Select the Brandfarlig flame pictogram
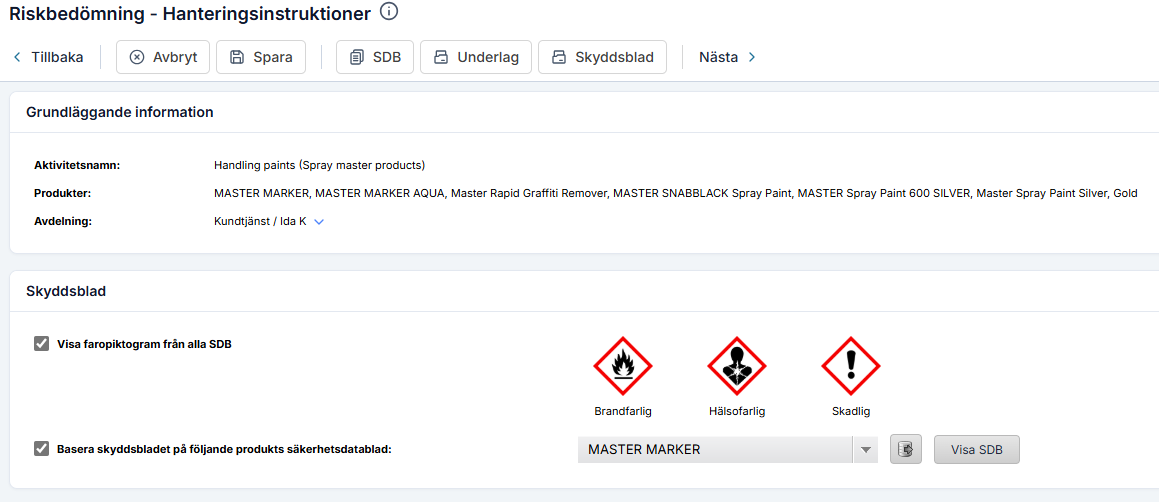 click(x=622, y=365)
